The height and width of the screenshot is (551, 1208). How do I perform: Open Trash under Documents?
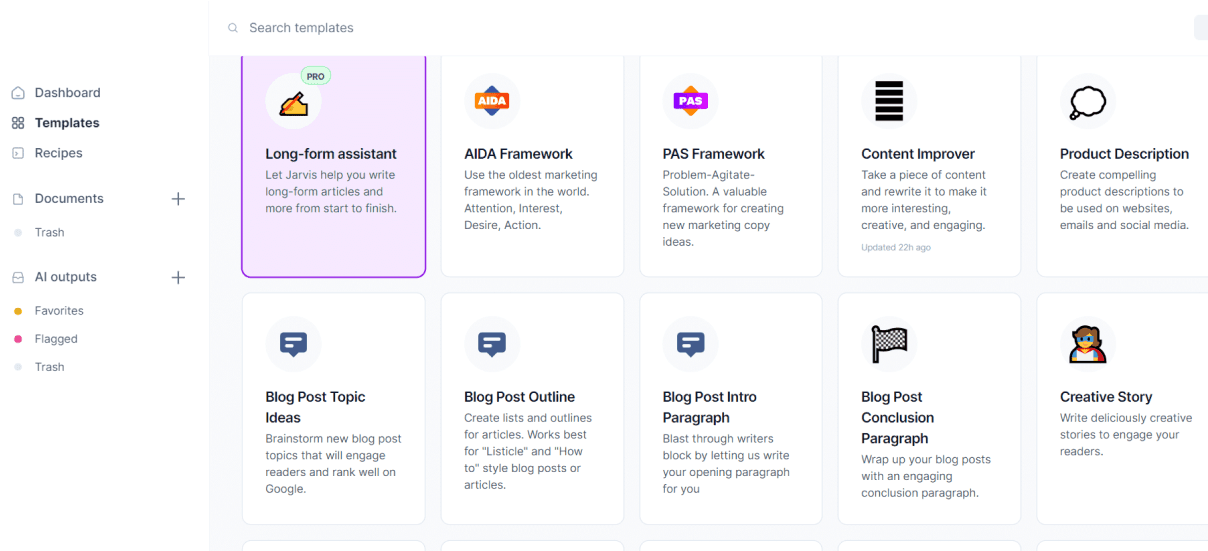[49, 232]
